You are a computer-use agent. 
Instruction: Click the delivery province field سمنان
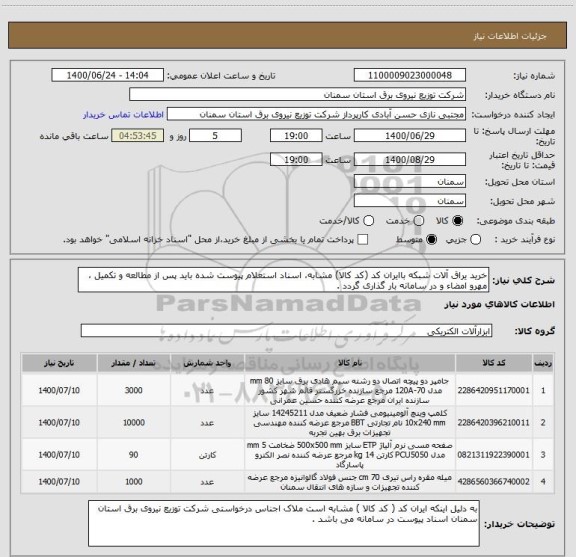pyautogui.click(x=410, y=182)
